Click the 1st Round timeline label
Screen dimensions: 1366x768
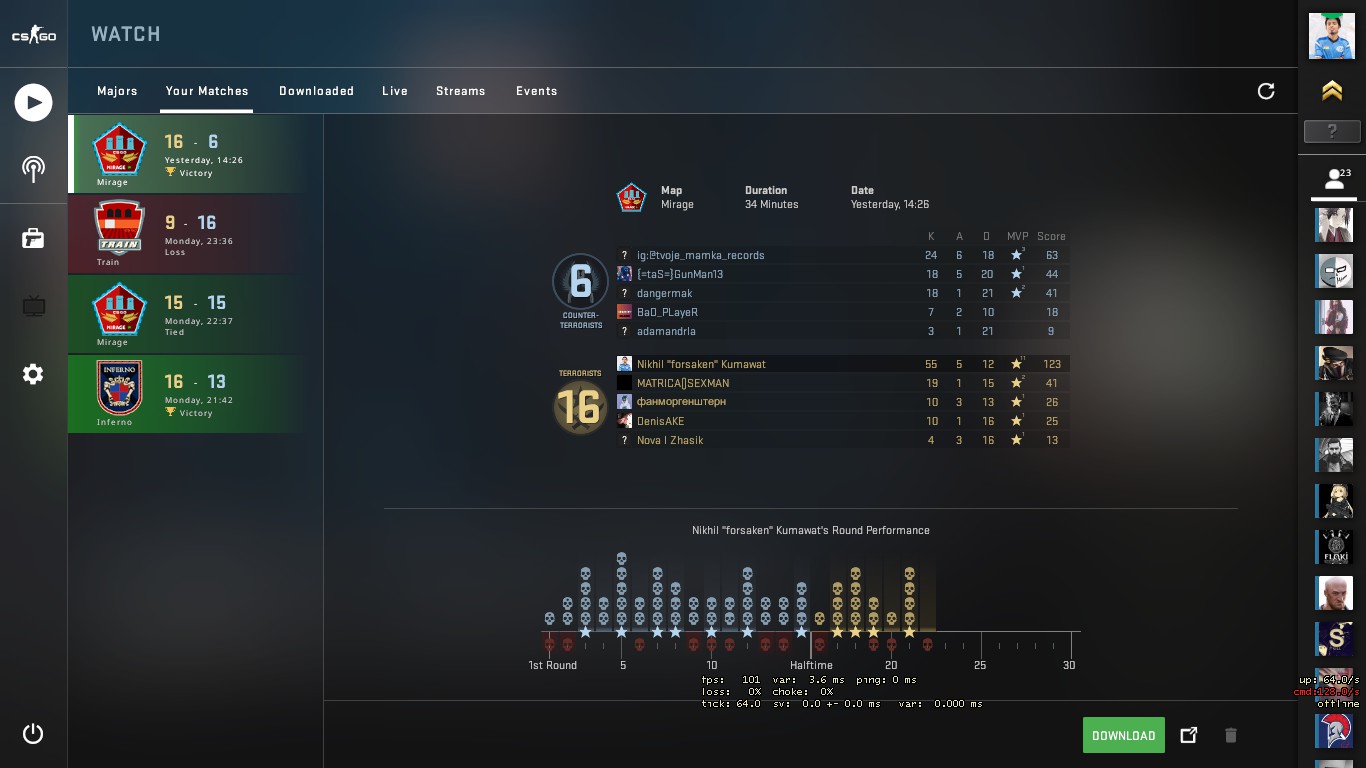553,666
